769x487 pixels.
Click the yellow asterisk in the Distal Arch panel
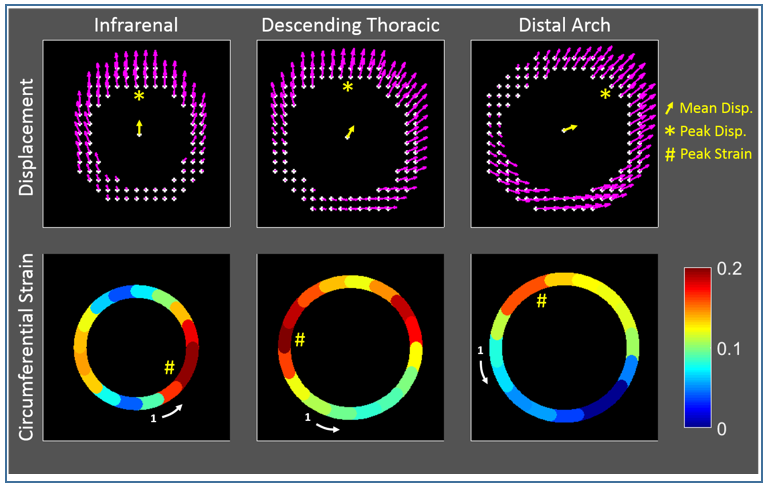click(605, 95)
